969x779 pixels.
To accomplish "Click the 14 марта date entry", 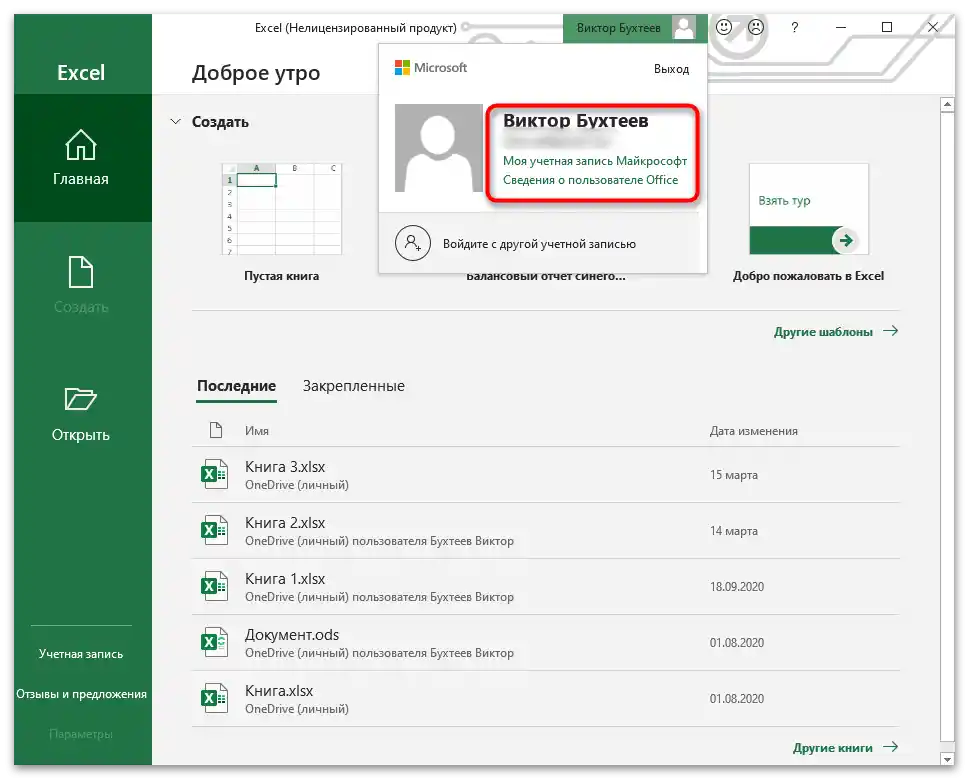I will click(x=734, y=531).
